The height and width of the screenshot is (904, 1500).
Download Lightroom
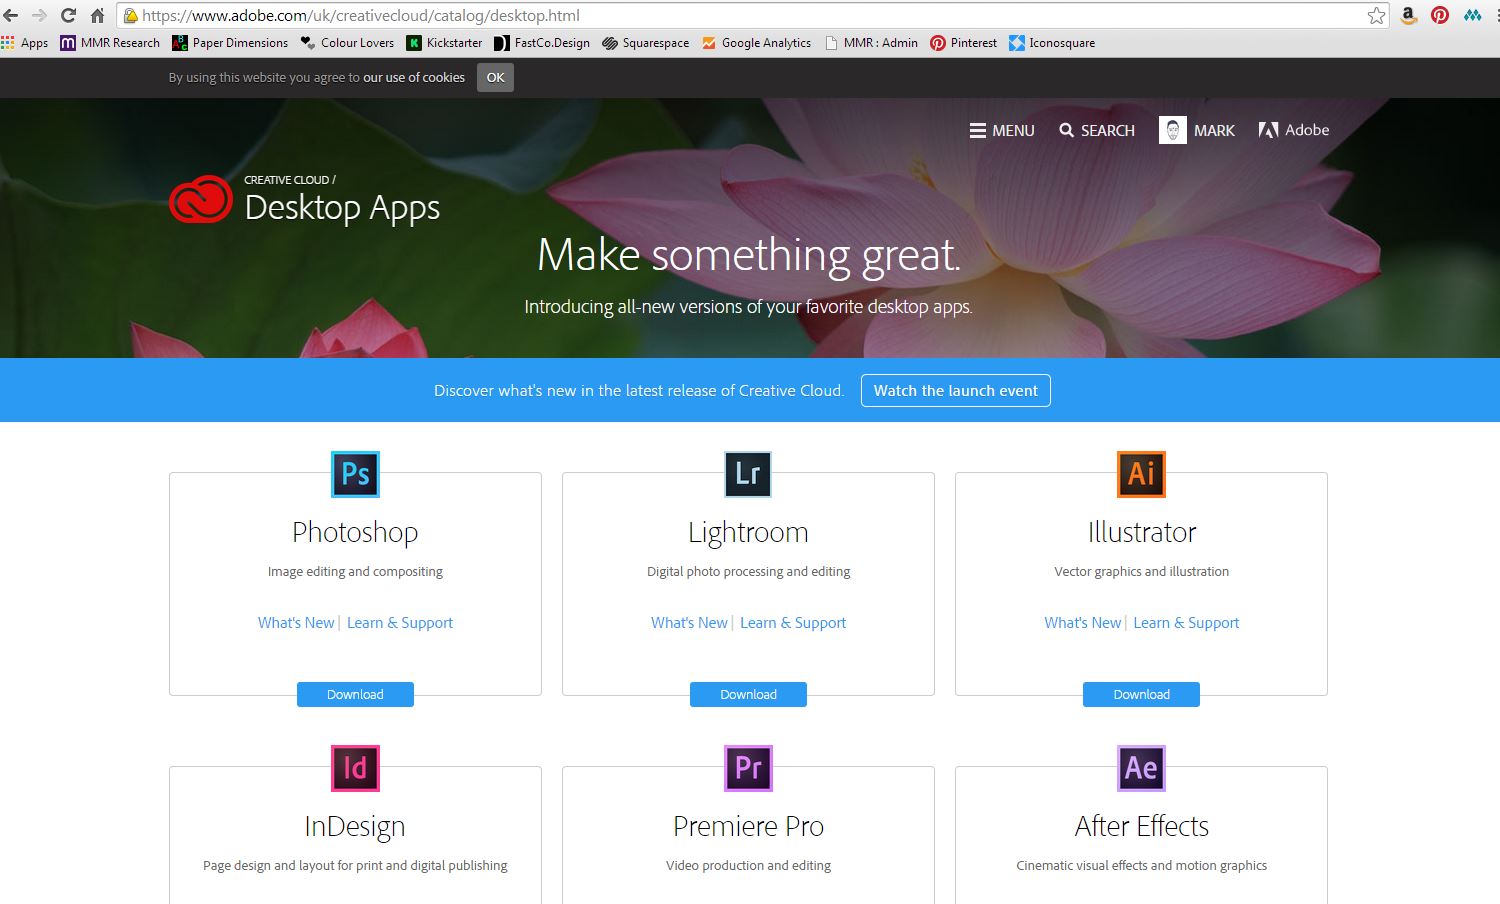[748, 694]
